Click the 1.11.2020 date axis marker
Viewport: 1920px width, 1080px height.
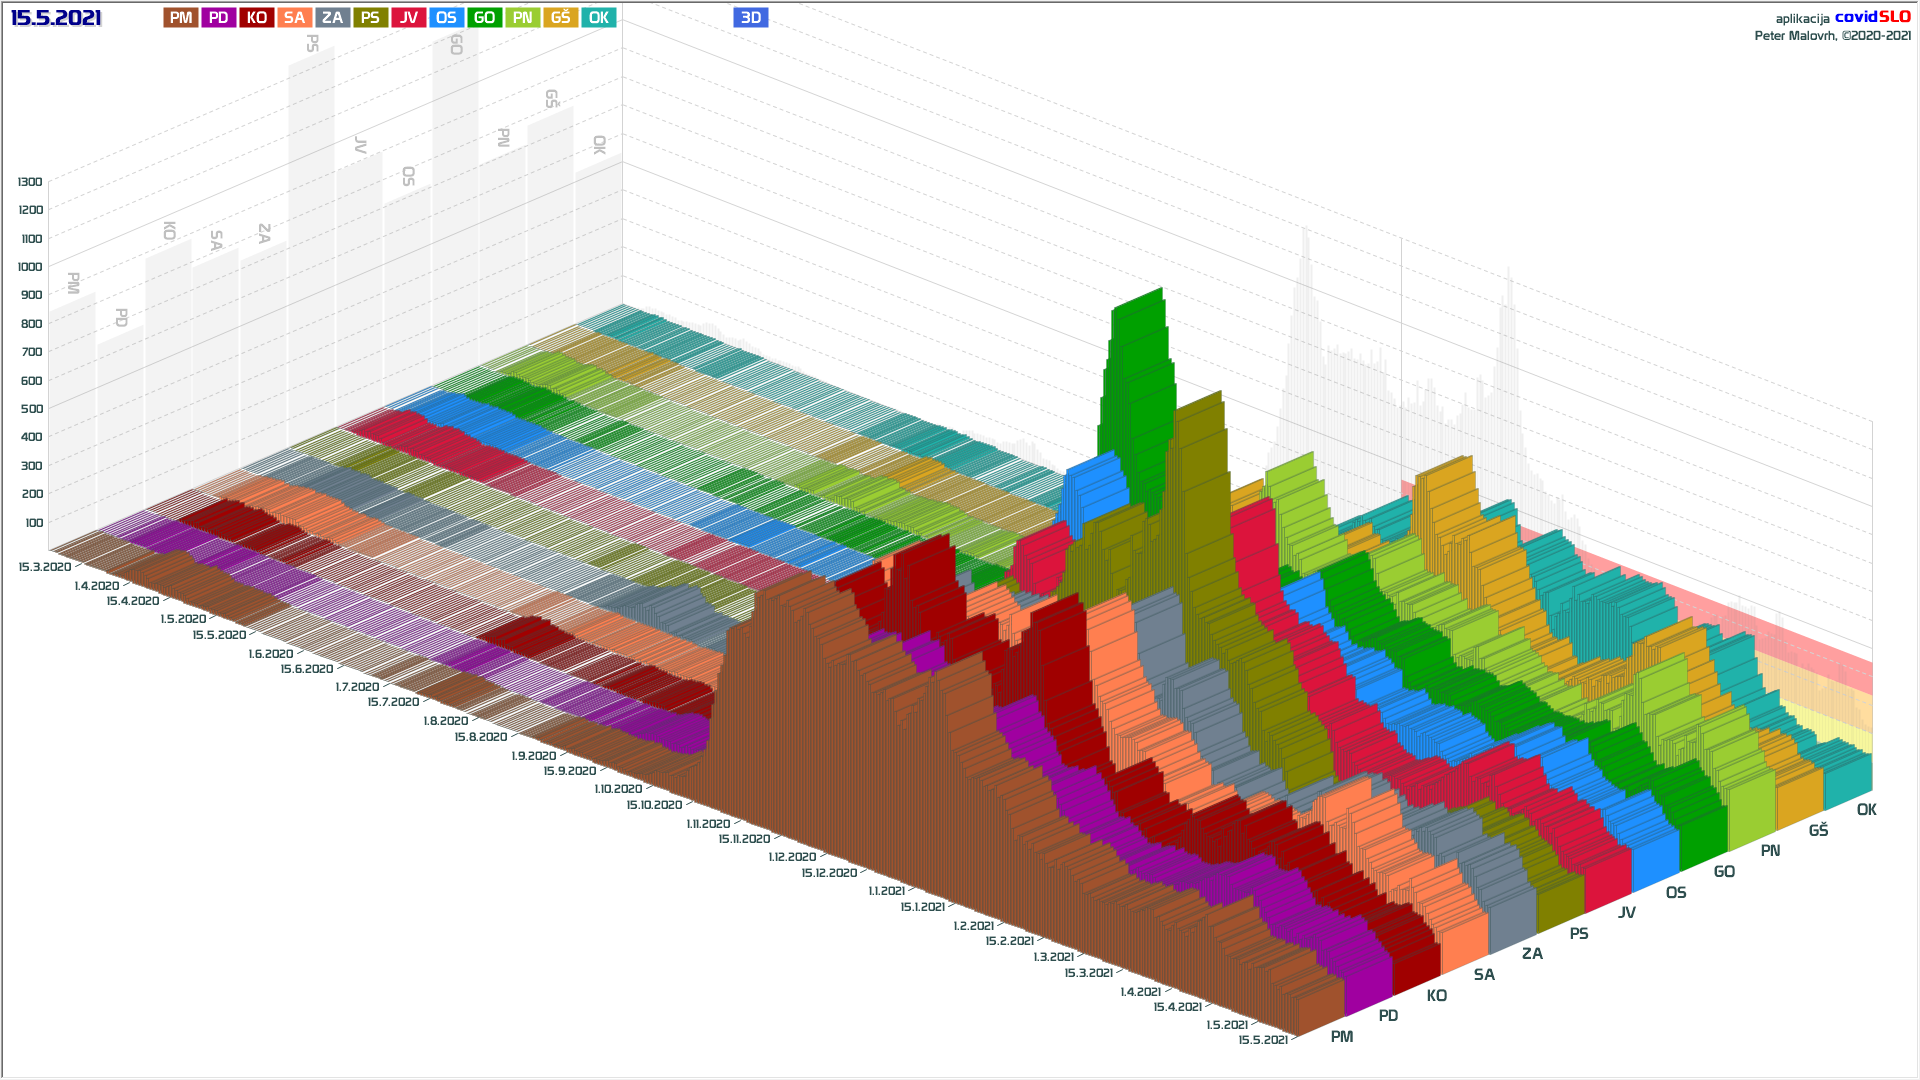[708, 824]
